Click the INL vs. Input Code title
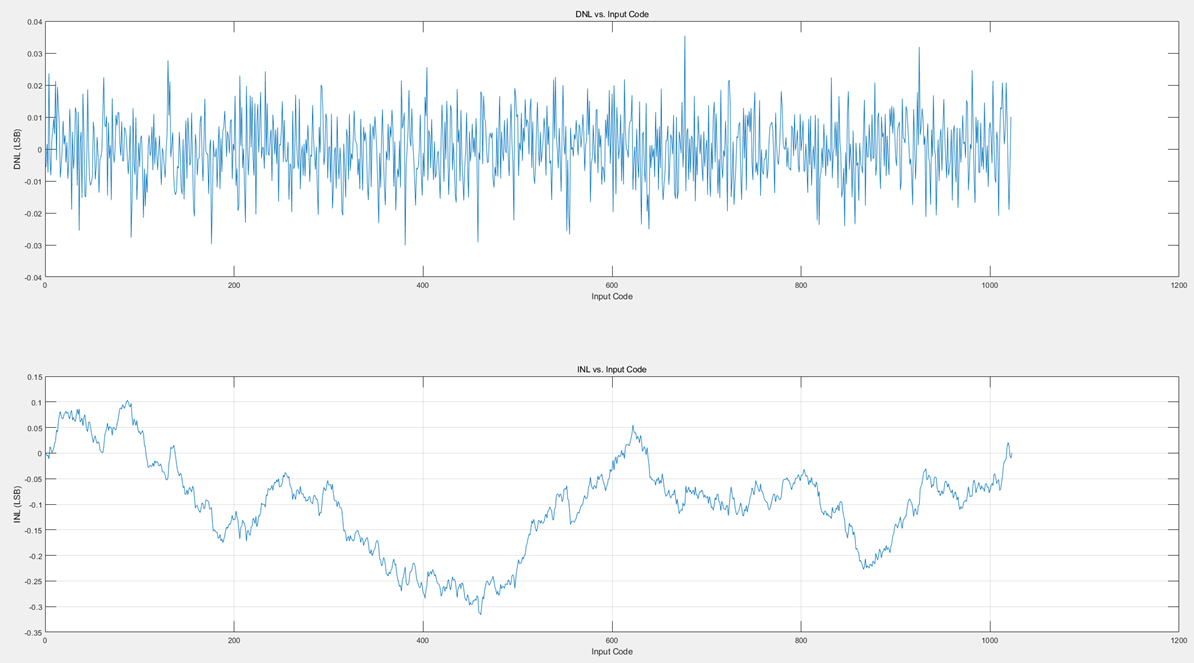This screenshot has height=663, width=1194. [614, 369]
